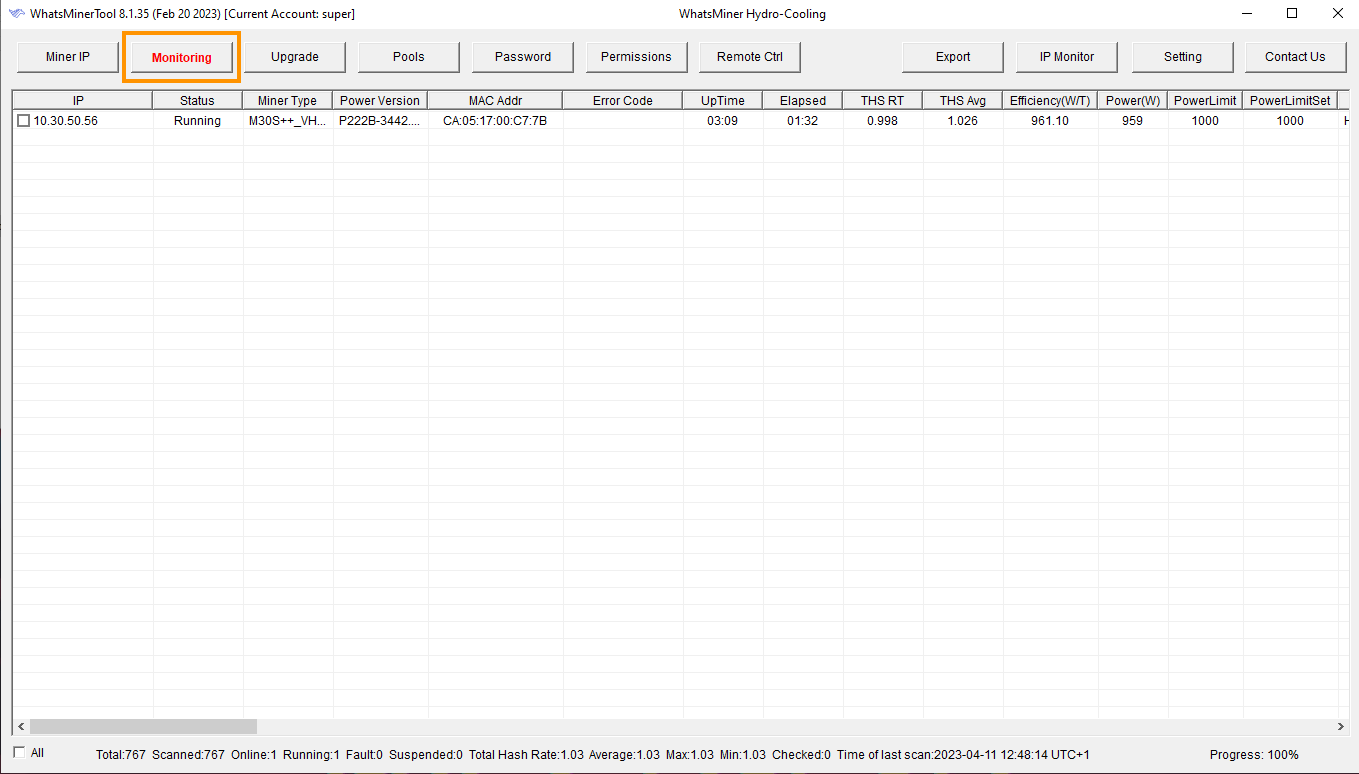
Task: Open the Miner IP tab
Action: coord(68,57)
